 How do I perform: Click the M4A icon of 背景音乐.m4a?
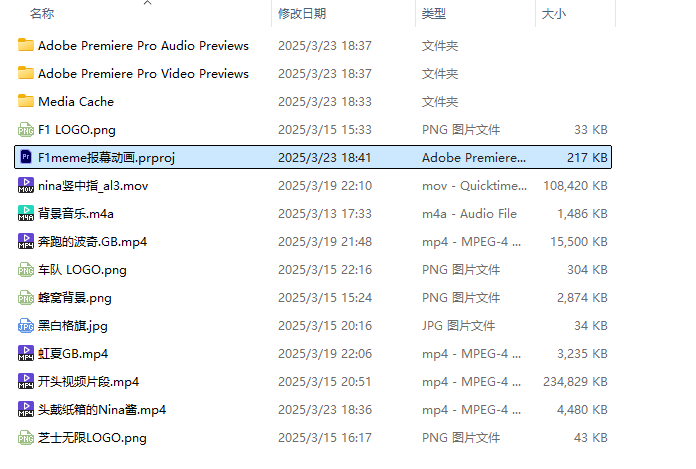tap(26, 213)
